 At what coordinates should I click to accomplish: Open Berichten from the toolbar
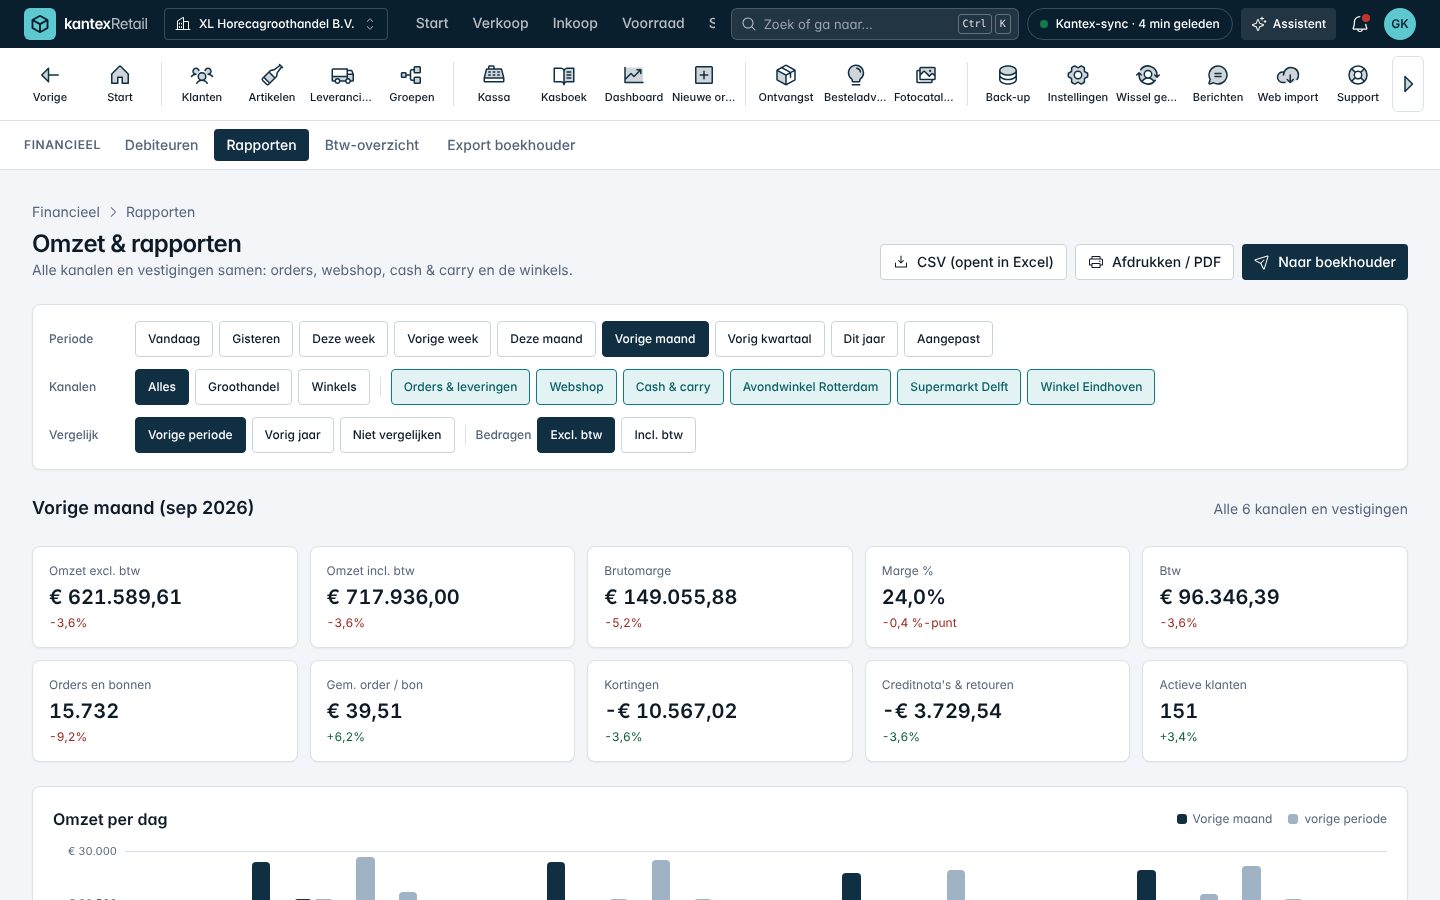[x=1218, y=84]
